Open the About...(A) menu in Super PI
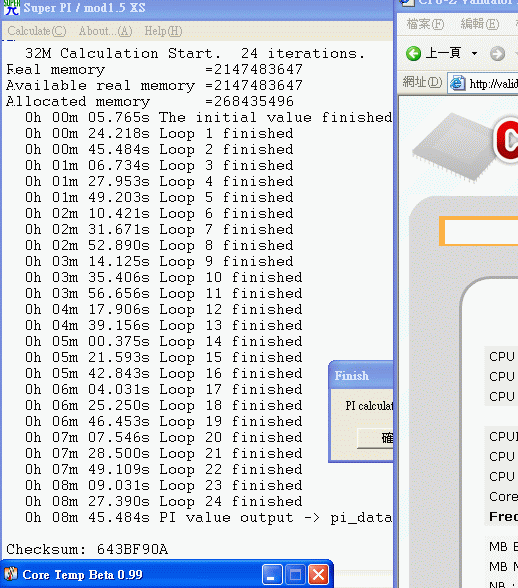518x588 pixels. tap(105, 31)
